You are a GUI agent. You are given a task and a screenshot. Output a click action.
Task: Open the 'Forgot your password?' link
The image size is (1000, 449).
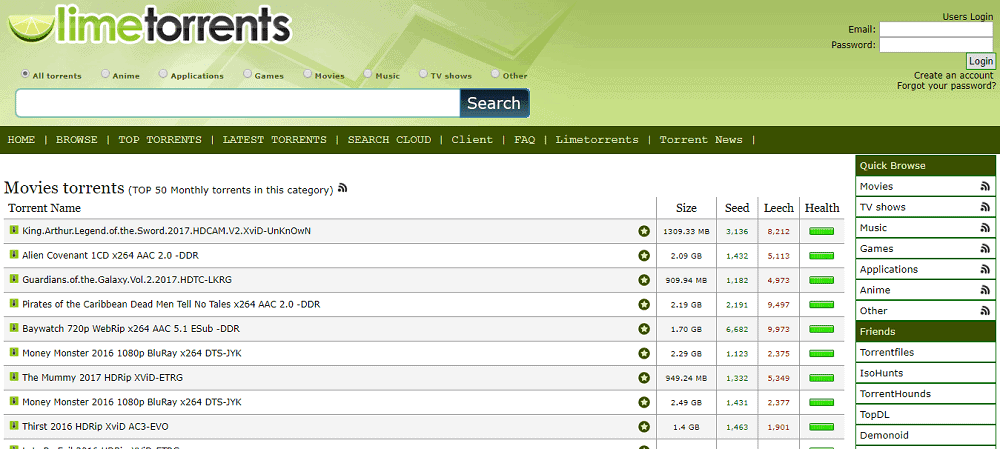tap(944, 86)
